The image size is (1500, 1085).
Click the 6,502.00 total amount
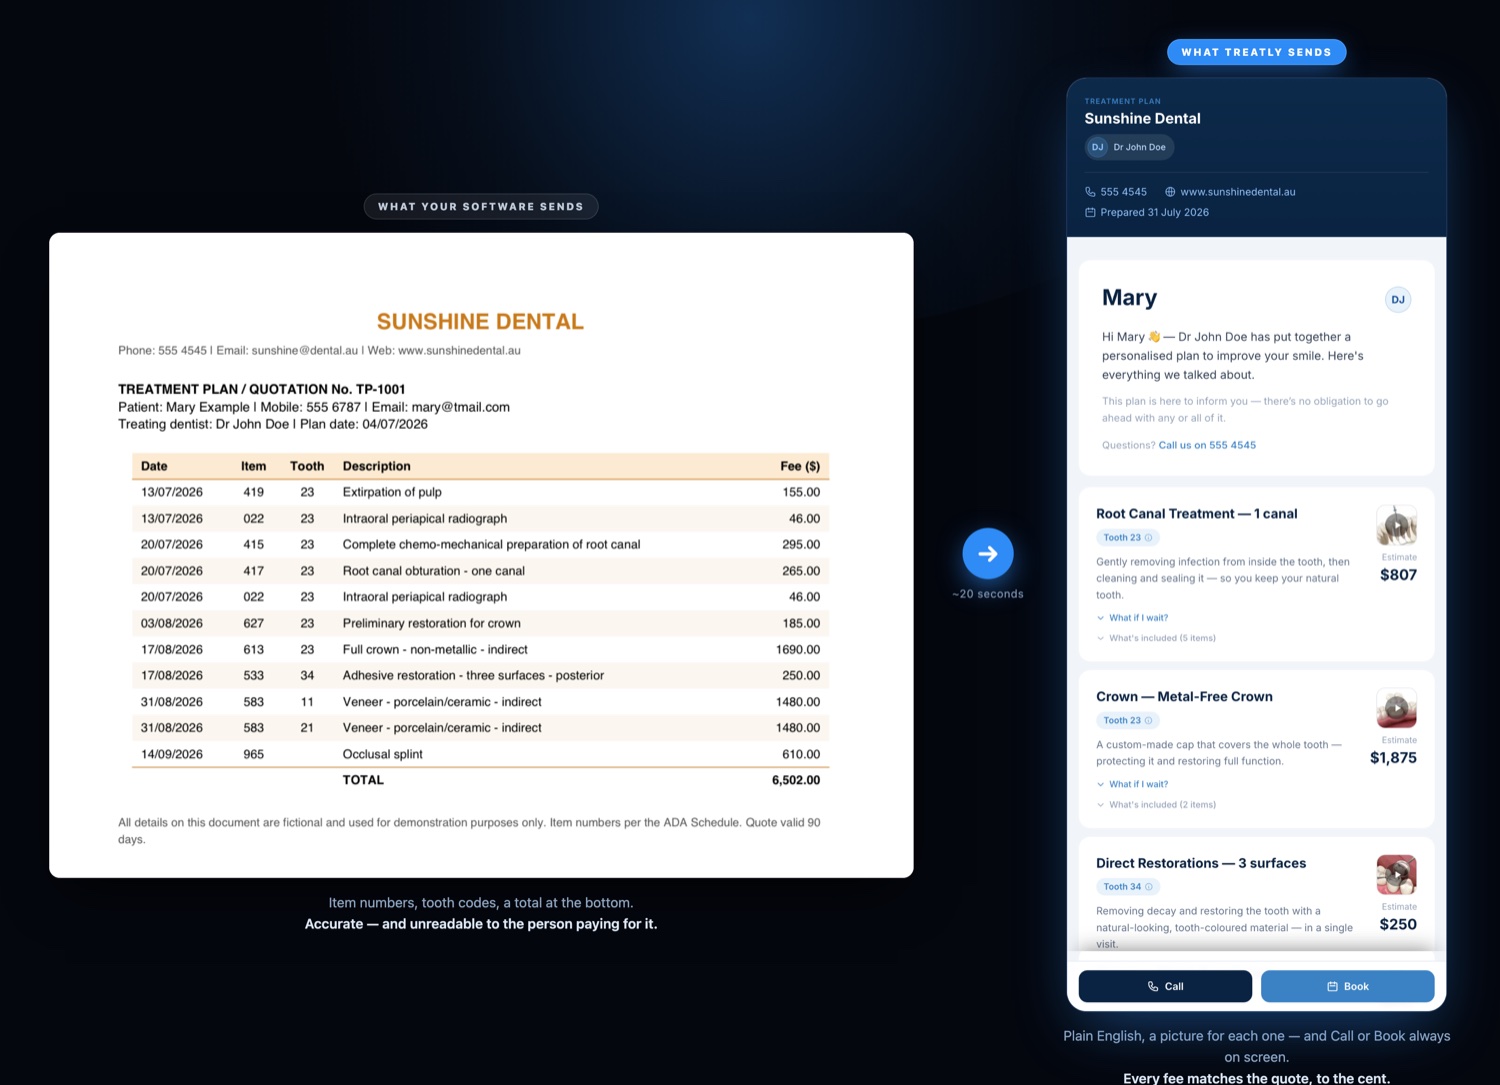[x=796, y=780]
